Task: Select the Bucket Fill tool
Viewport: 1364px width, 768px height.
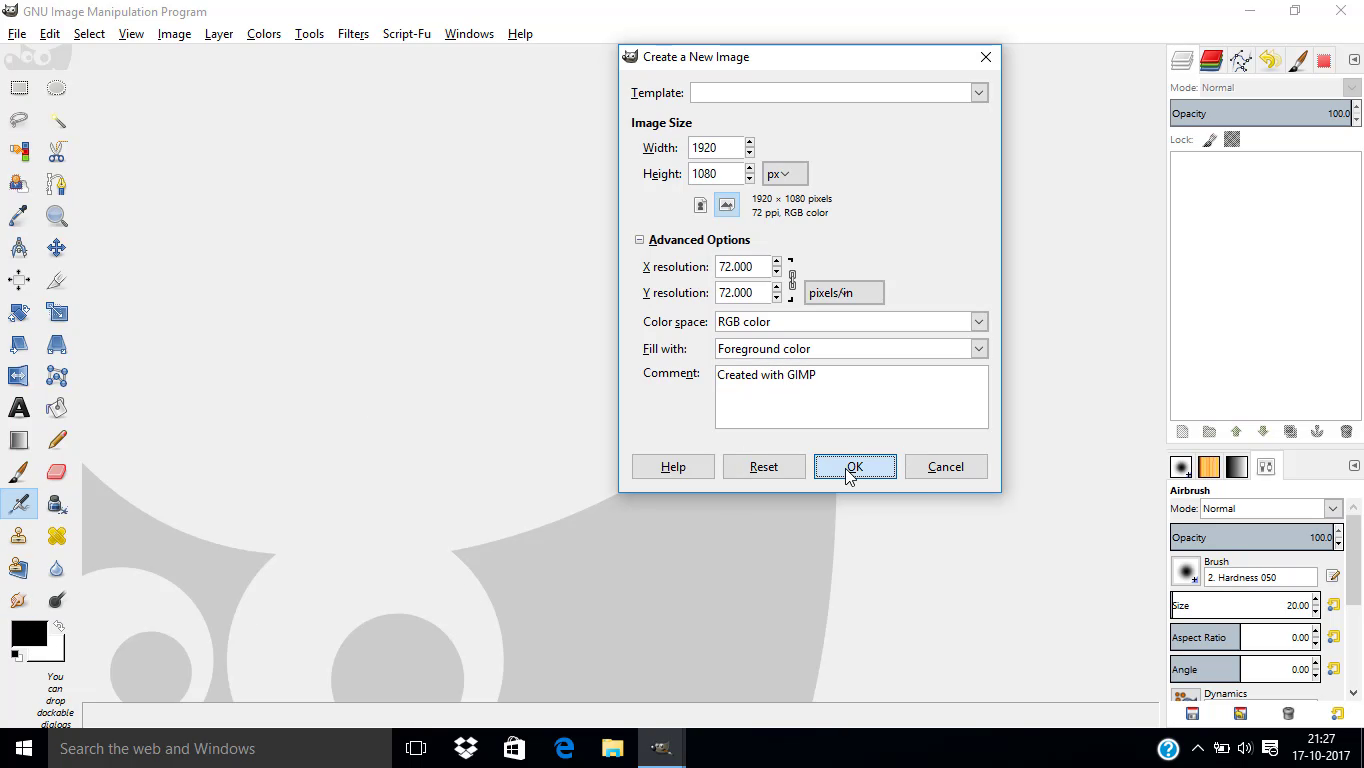Action: 56,408
